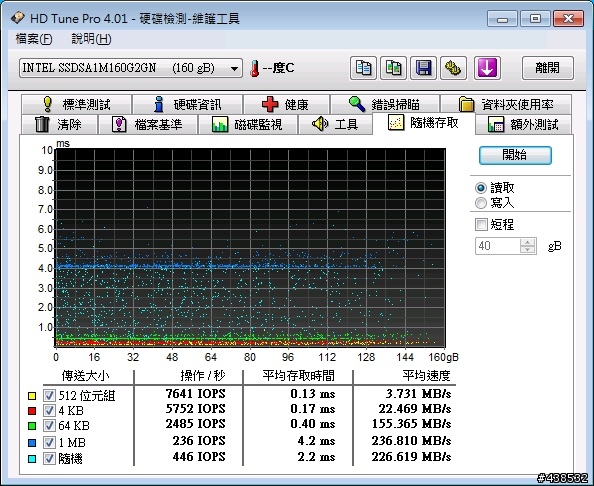Click the purple download arrow icon
Image resolution: width=594 pixels, height=486 pixels.
click(x=487, y=68)
